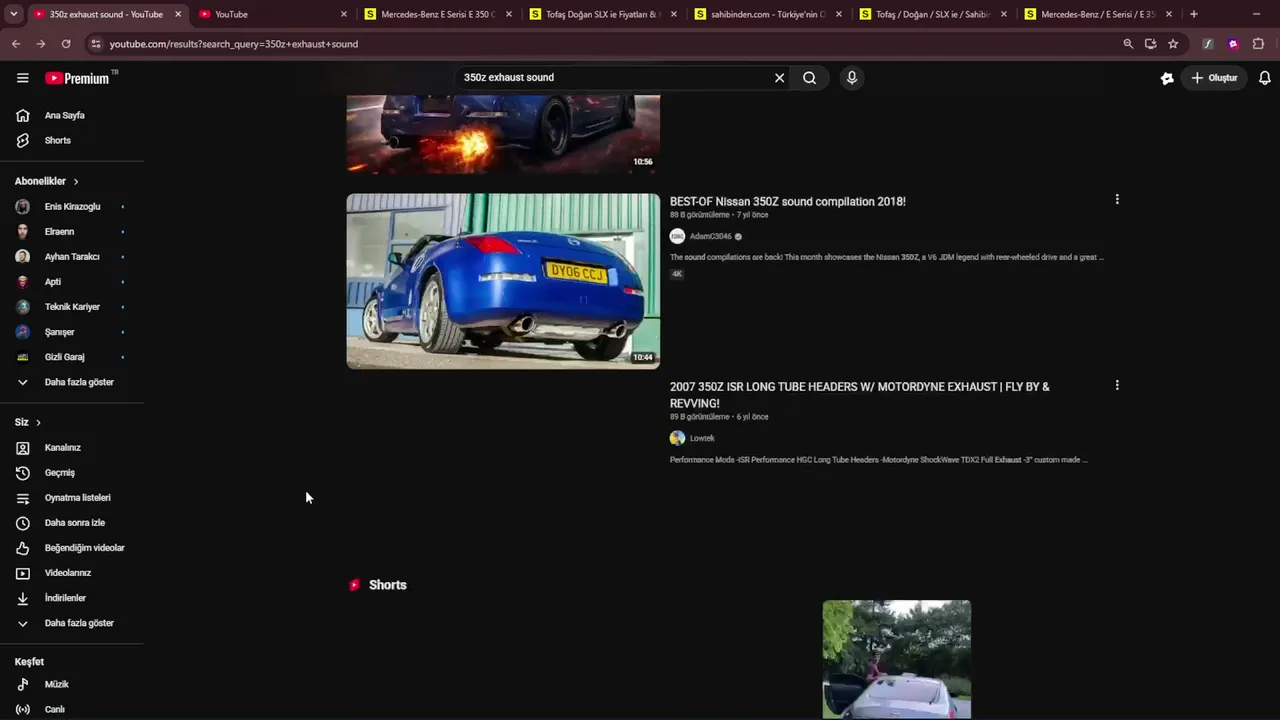The height and width of the screenshot is (720, 1280).
Task: Open Enis Kirazoglu subscription channel
Action: coord(72,207)
